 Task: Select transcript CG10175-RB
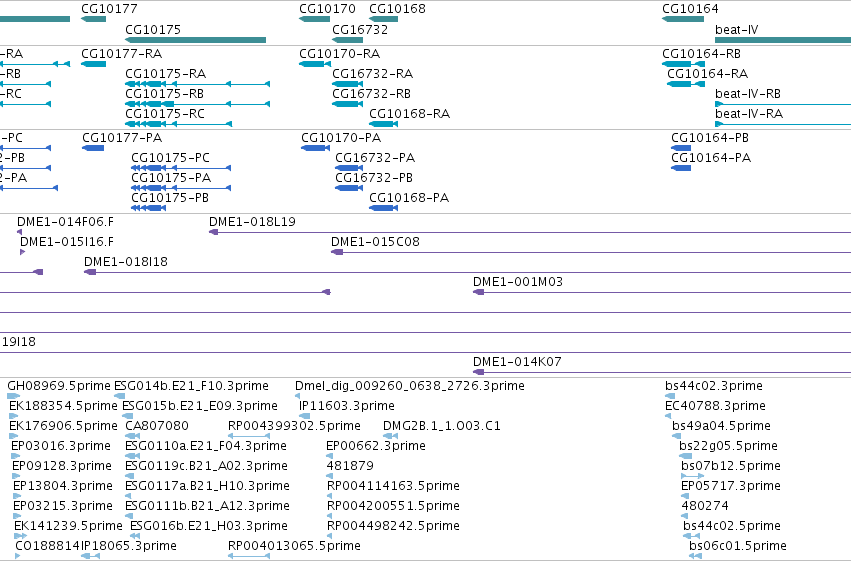pos(198,104)
